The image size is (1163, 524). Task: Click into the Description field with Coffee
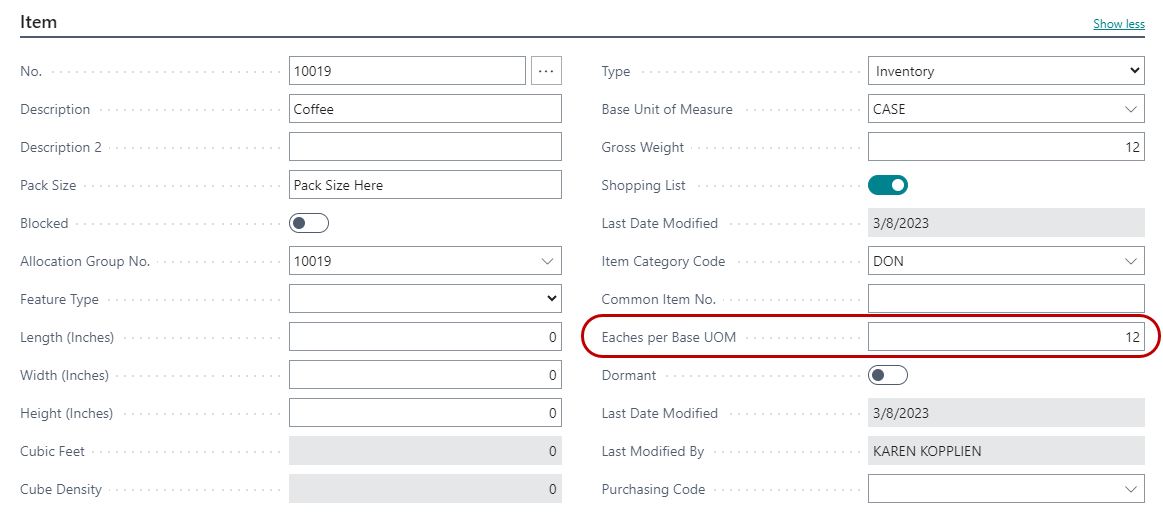(x=425, y=109)
